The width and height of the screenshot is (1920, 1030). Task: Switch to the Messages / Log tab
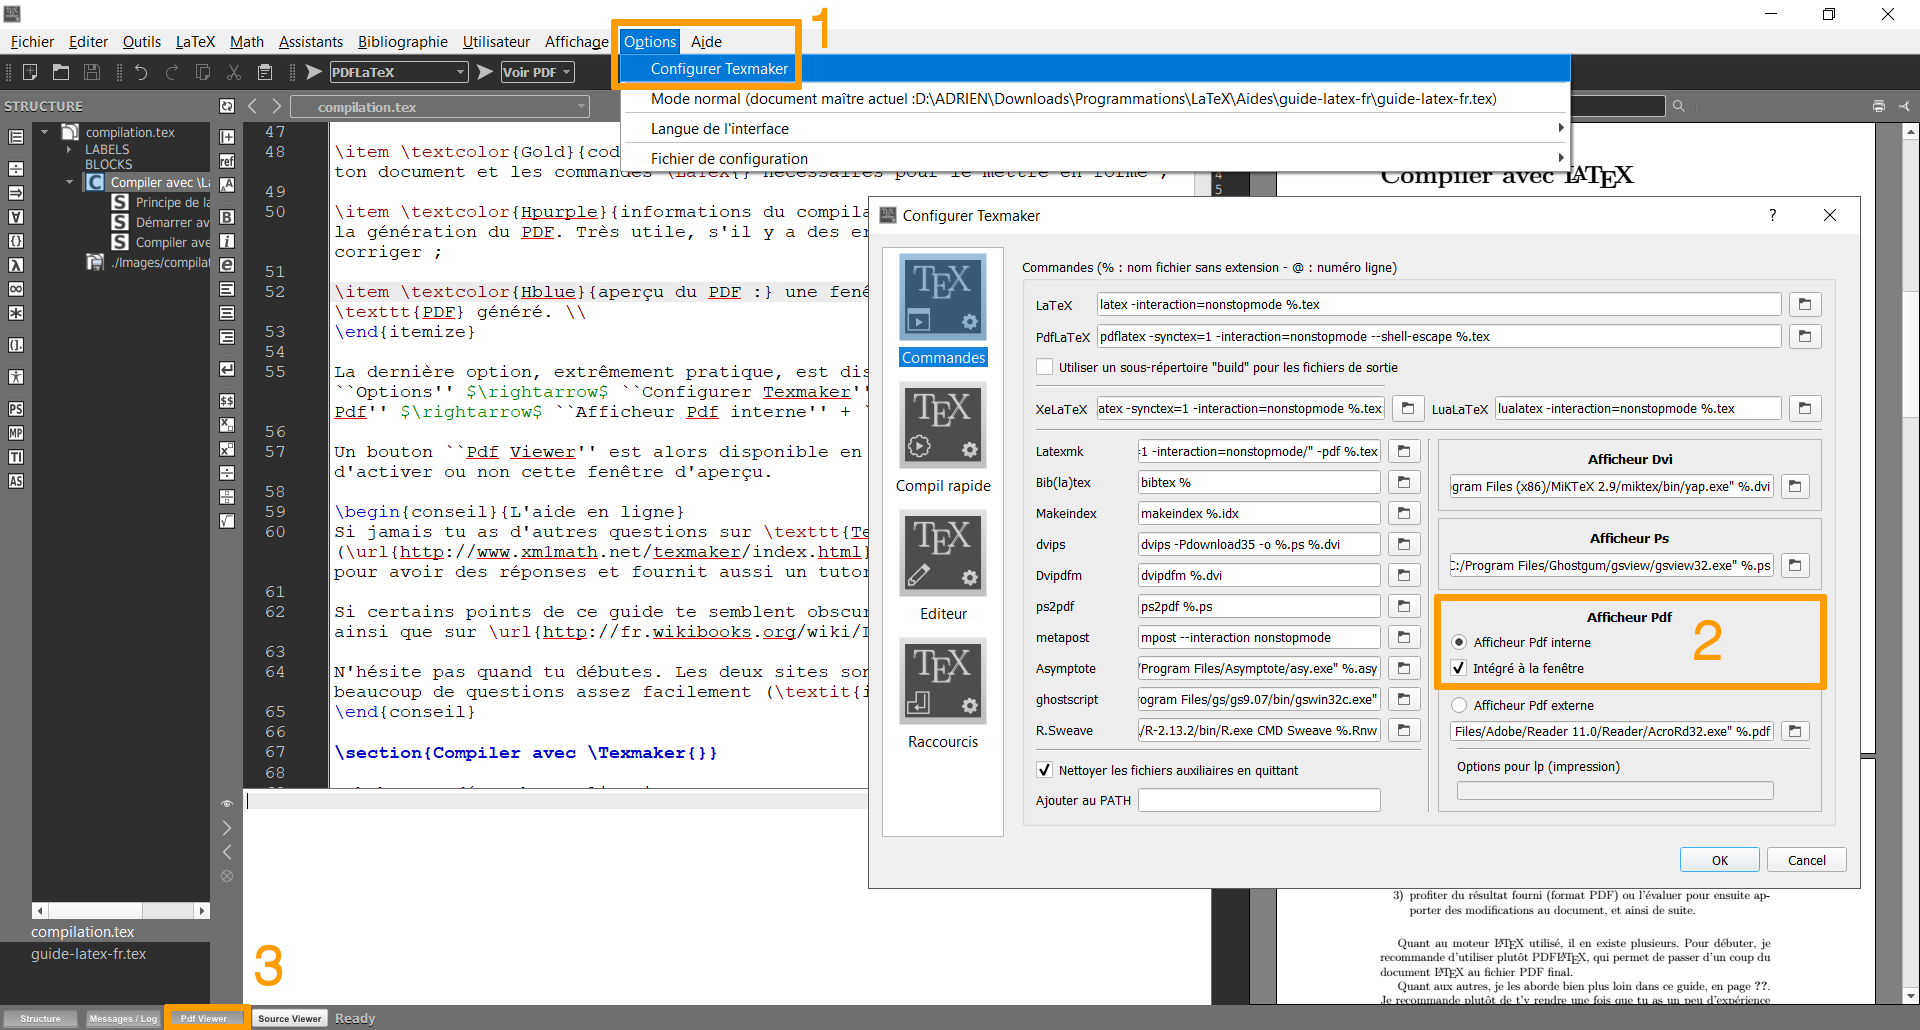(123, 1018)
